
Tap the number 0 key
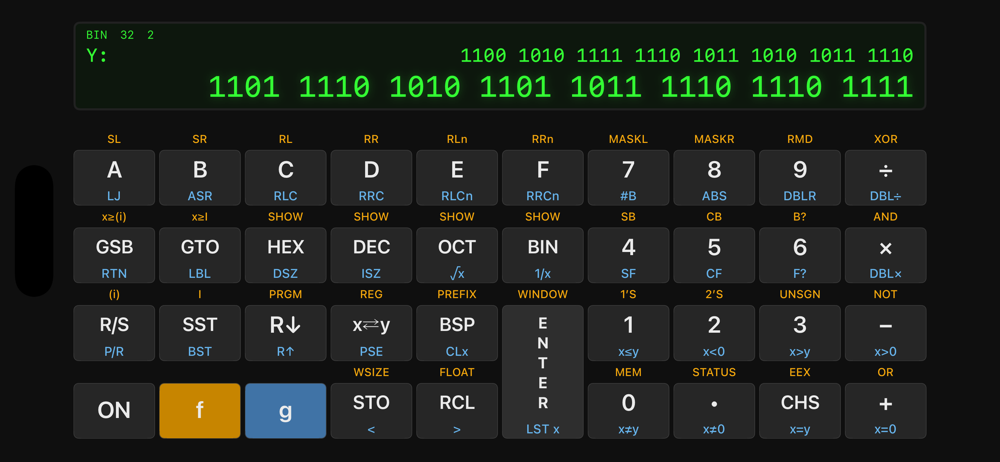click(x=628, y=411)
